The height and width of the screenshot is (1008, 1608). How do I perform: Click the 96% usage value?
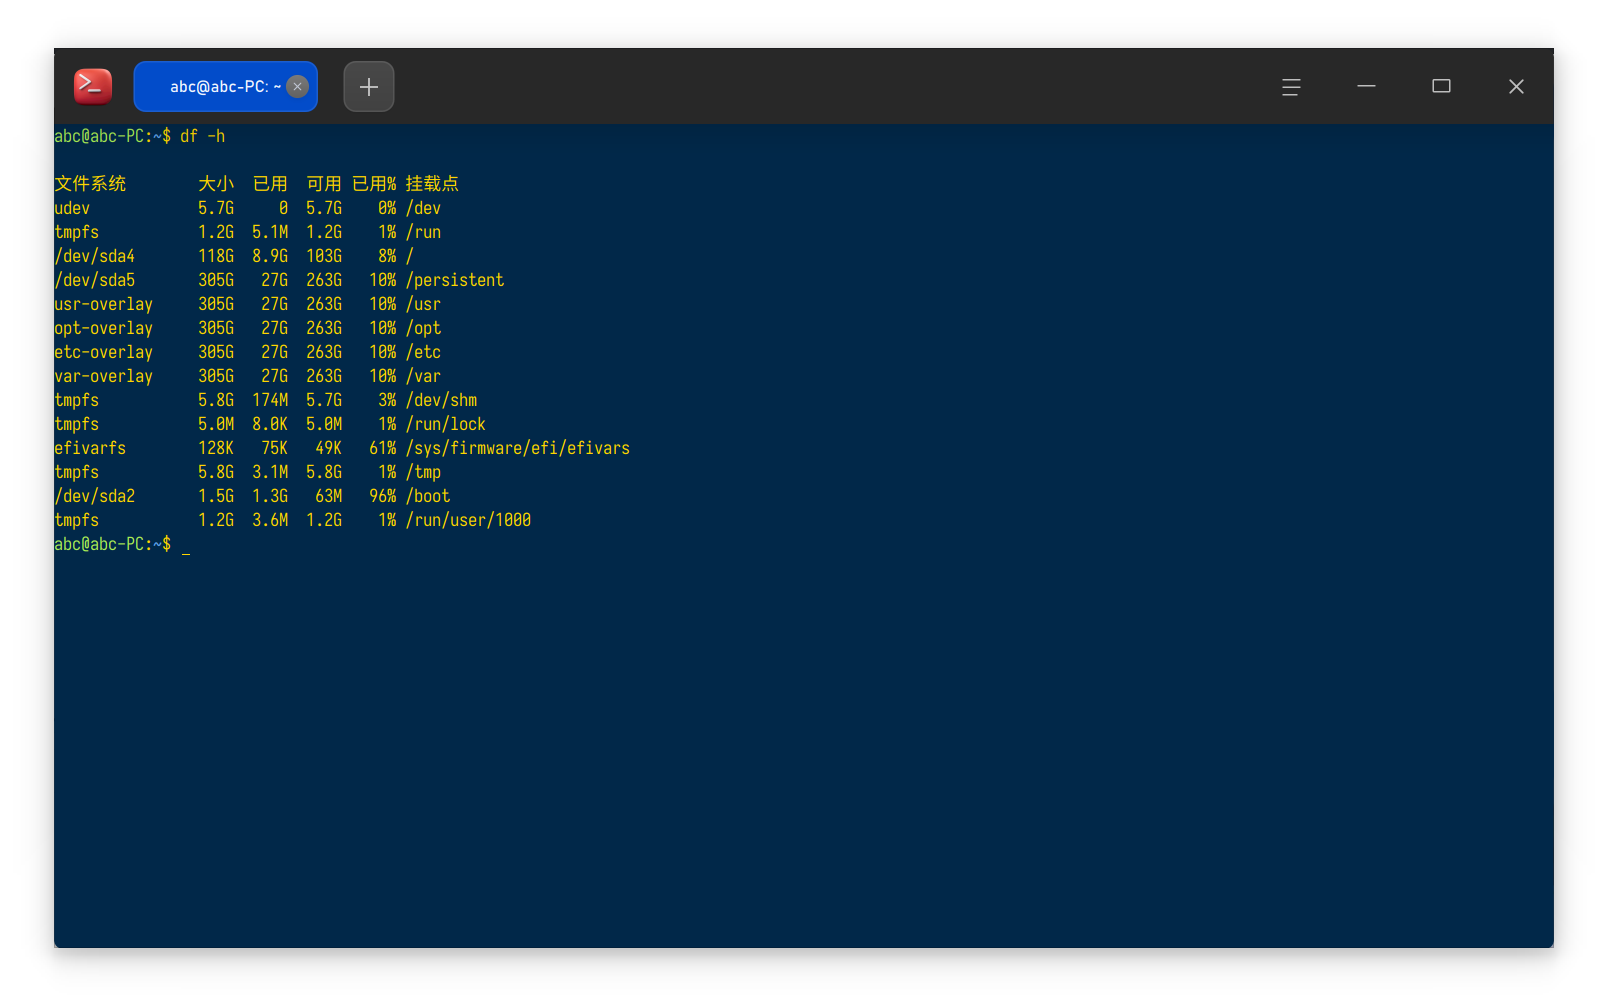(383, 496)
